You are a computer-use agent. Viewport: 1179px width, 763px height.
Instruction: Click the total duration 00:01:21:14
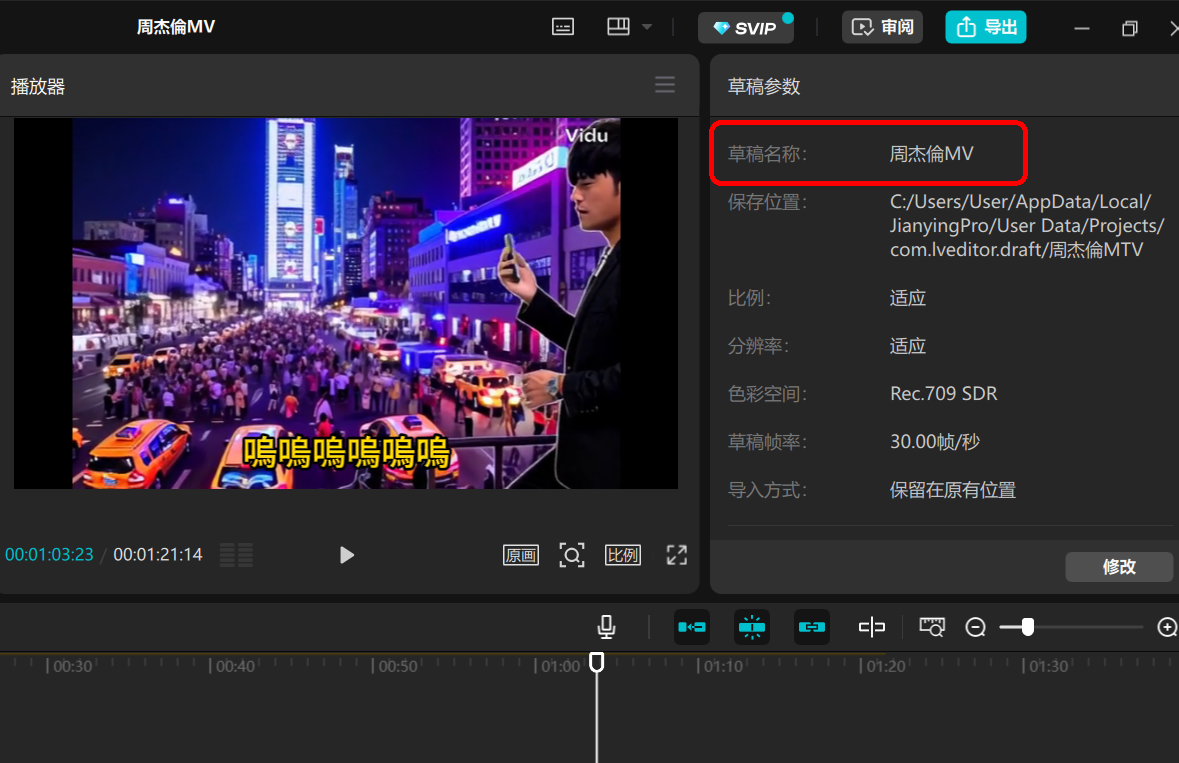point(158,555)
